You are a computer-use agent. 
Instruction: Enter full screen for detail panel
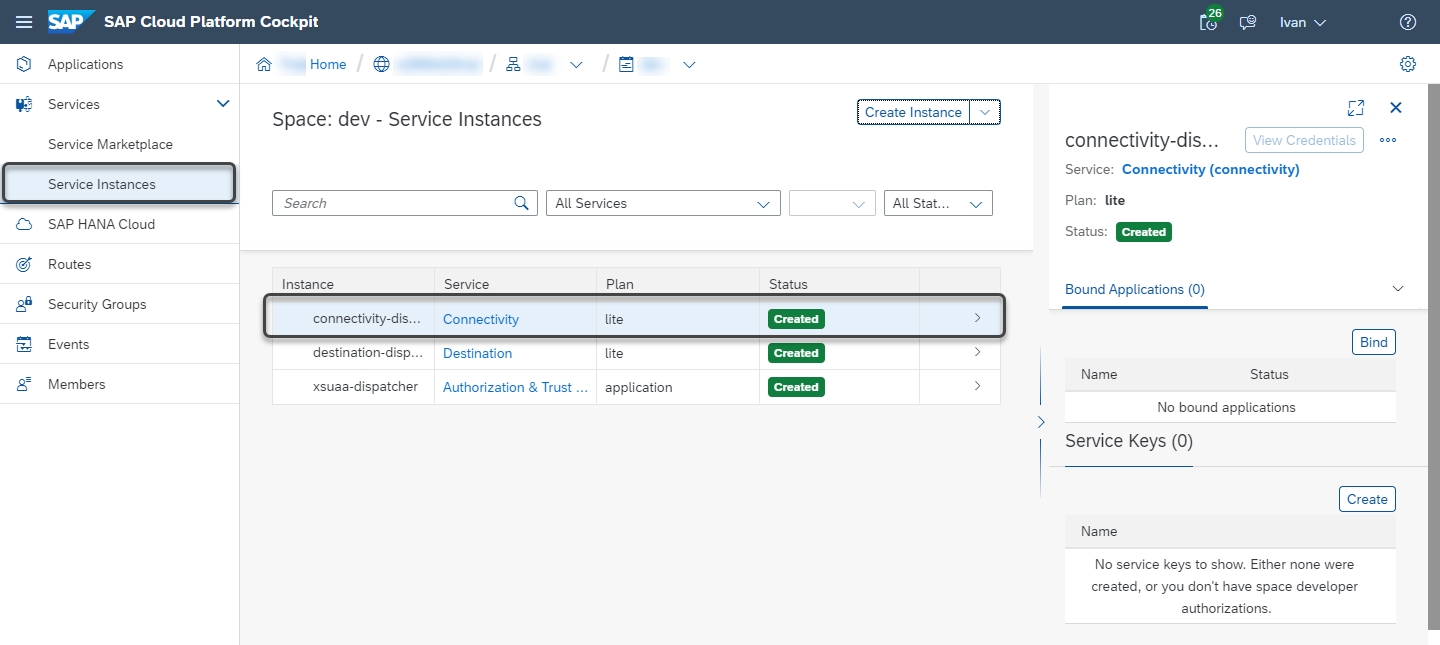[x=1356, y=107]
